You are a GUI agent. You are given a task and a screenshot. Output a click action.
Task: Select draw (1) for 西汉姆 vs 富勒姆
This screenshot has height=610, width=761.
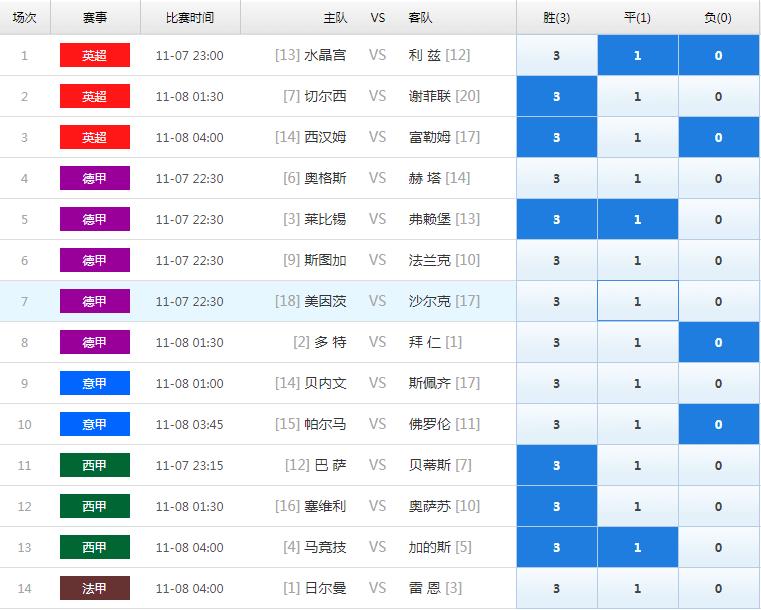tap(637, 137)
